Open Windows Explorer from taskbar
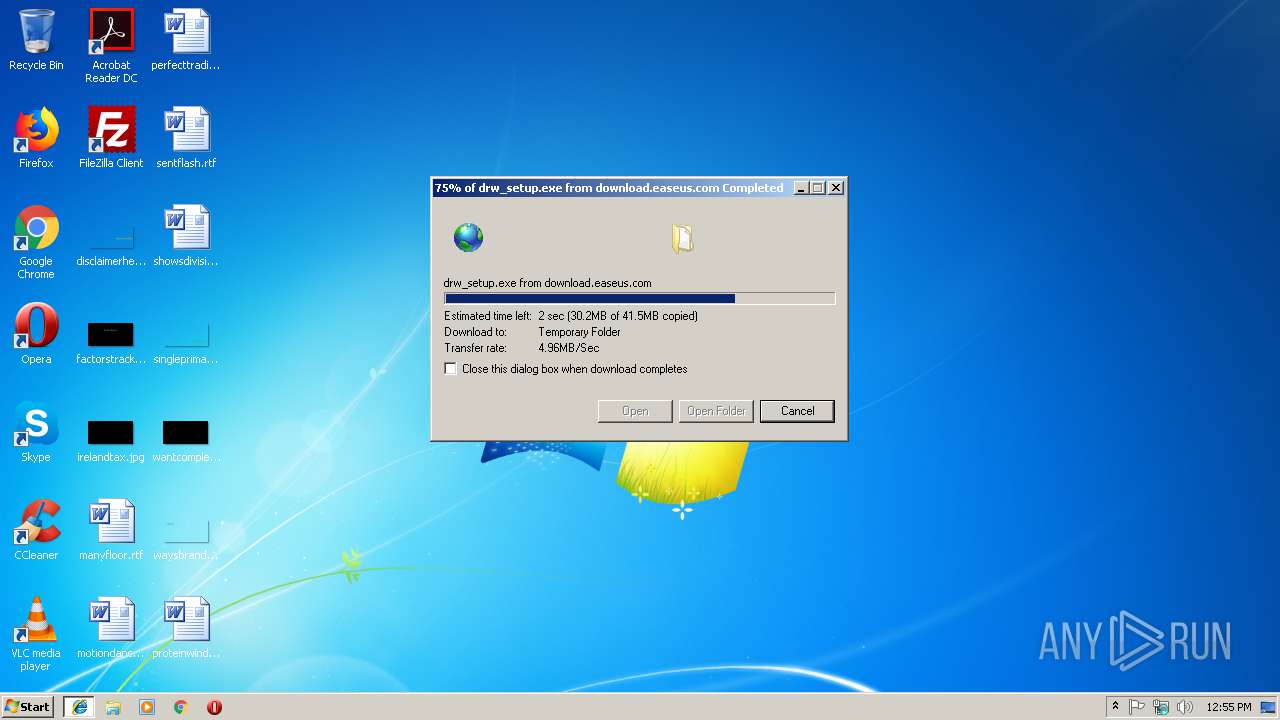The width and height of the screenshot is (1280, 720). [x=113, y=707]
